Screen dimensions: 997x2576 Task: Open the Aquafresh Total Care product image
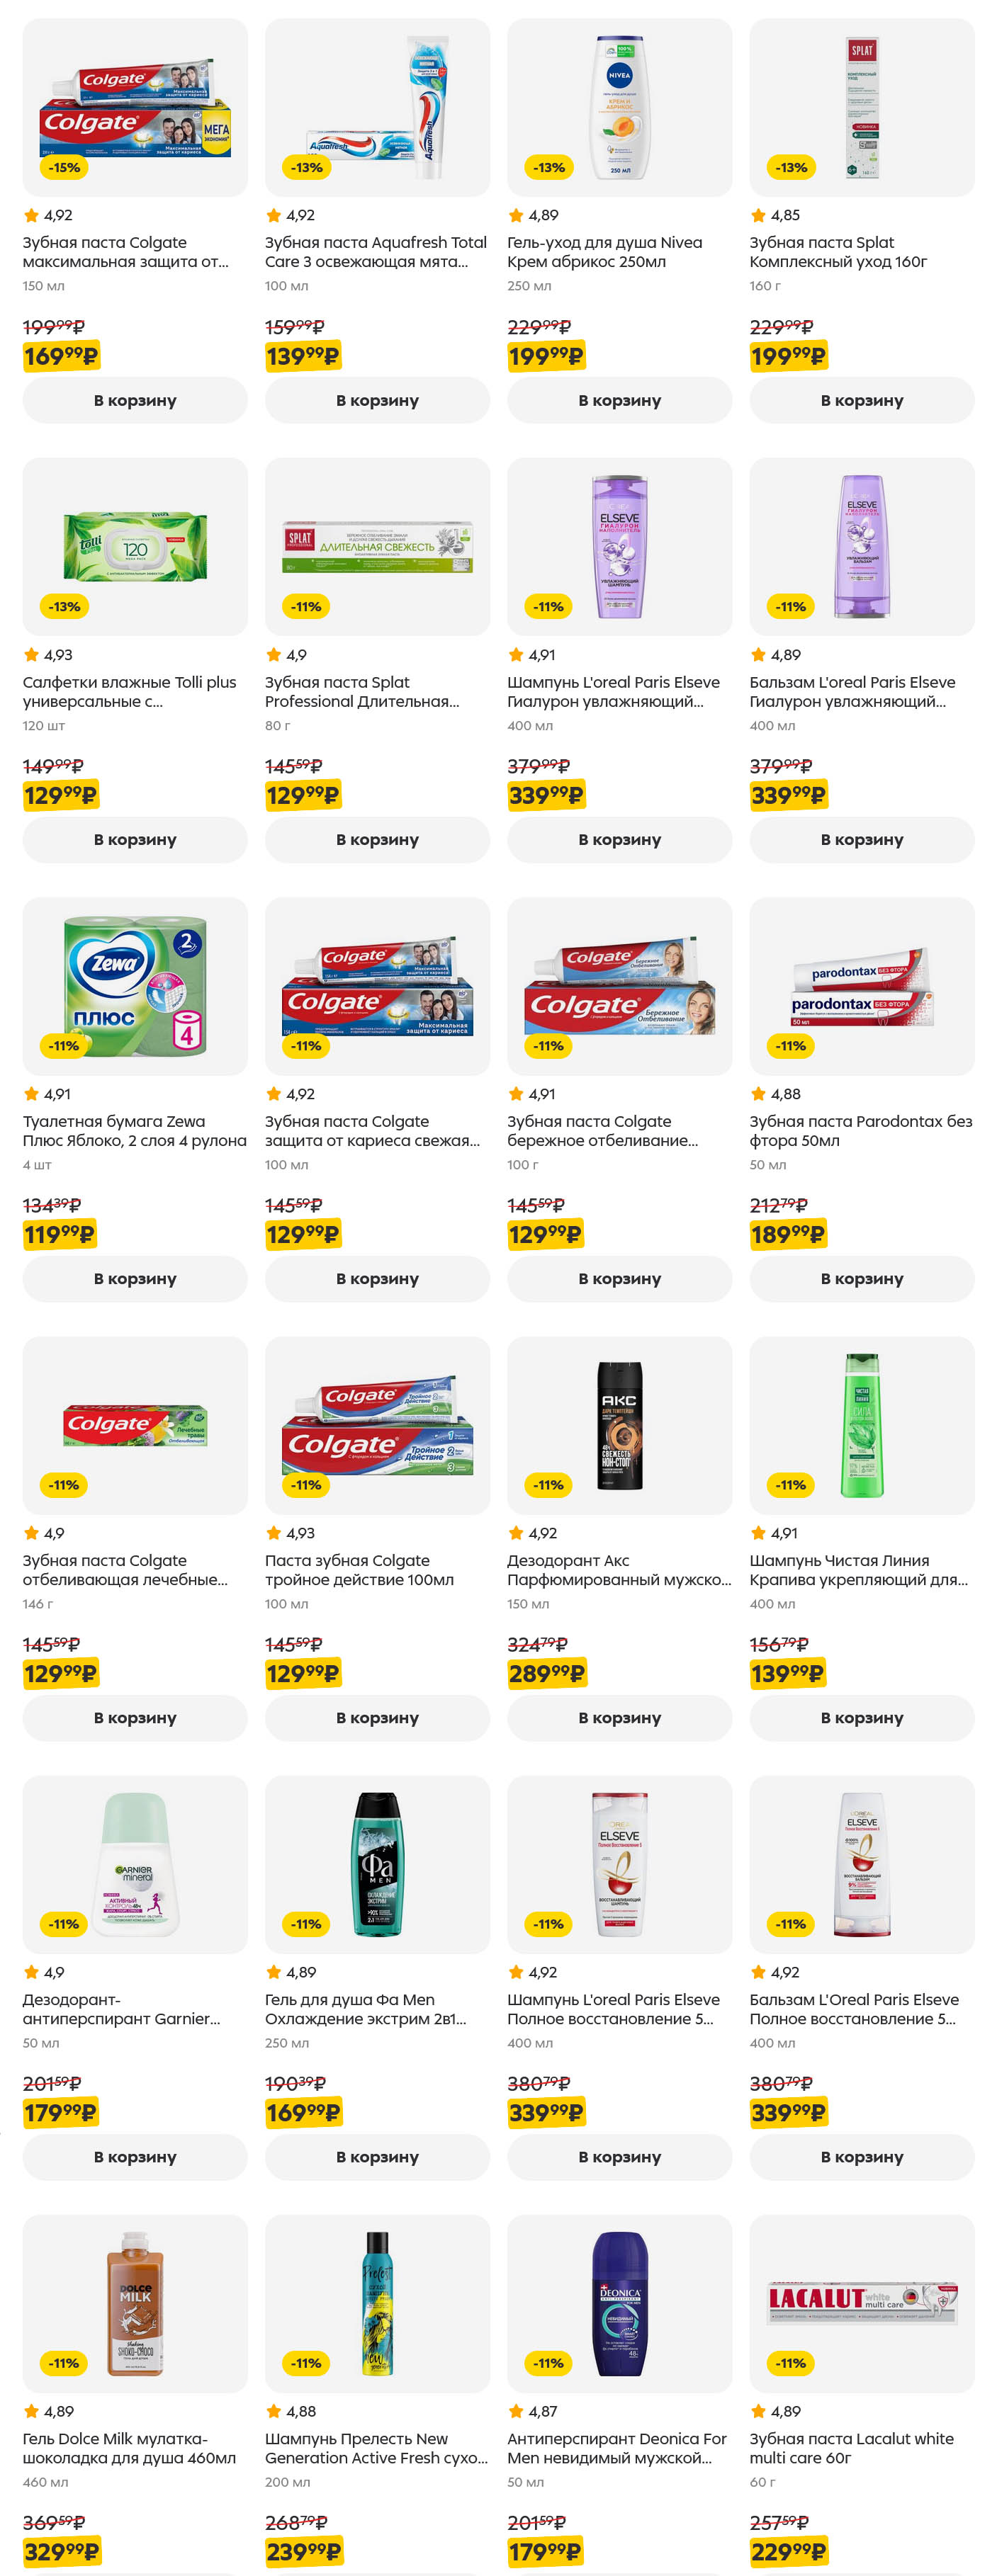377,107
